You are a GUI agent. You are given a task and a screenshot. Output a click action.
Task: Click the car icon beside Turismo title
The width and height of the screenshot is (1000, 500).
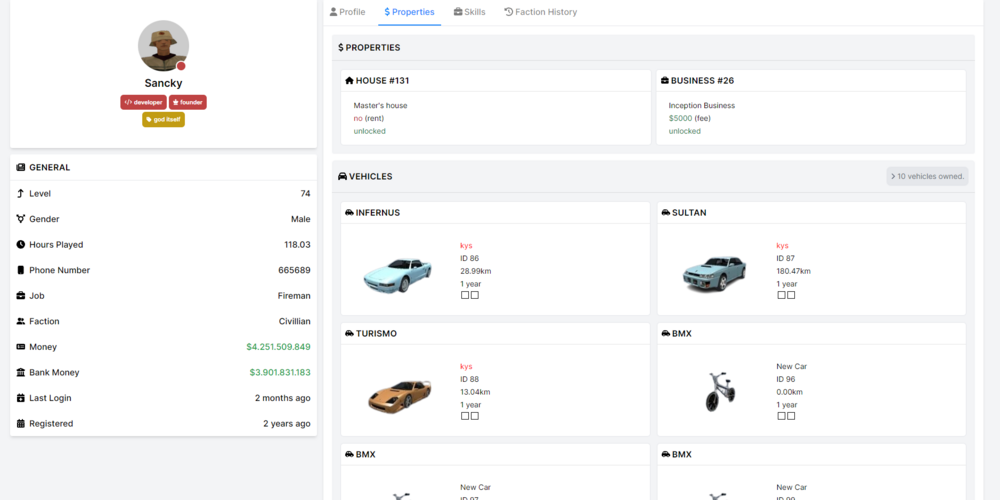pyautogui.click(x=349, y=334)
